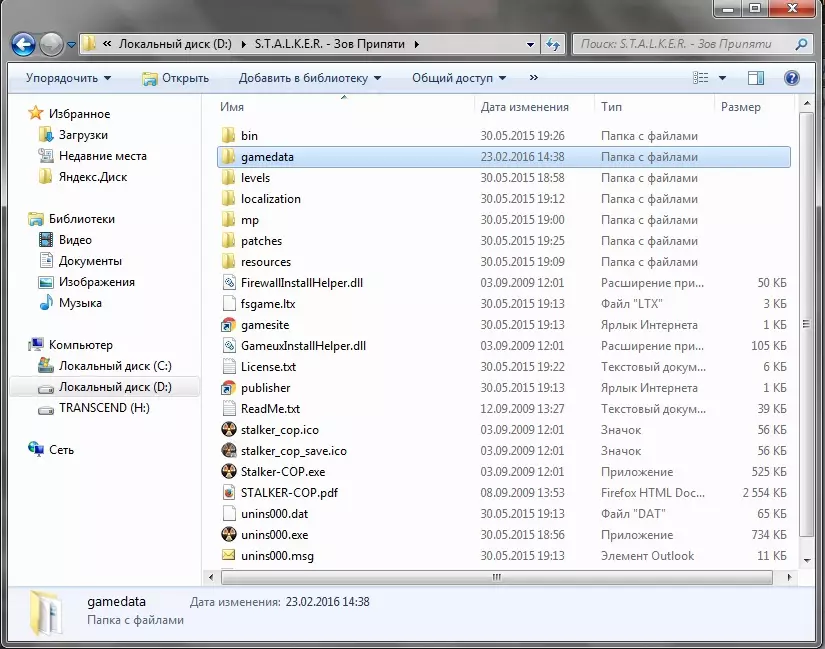Select the GameuxInstallHelper.dll file icon
The height and width of the screenshot is (649, 825).
229,346
